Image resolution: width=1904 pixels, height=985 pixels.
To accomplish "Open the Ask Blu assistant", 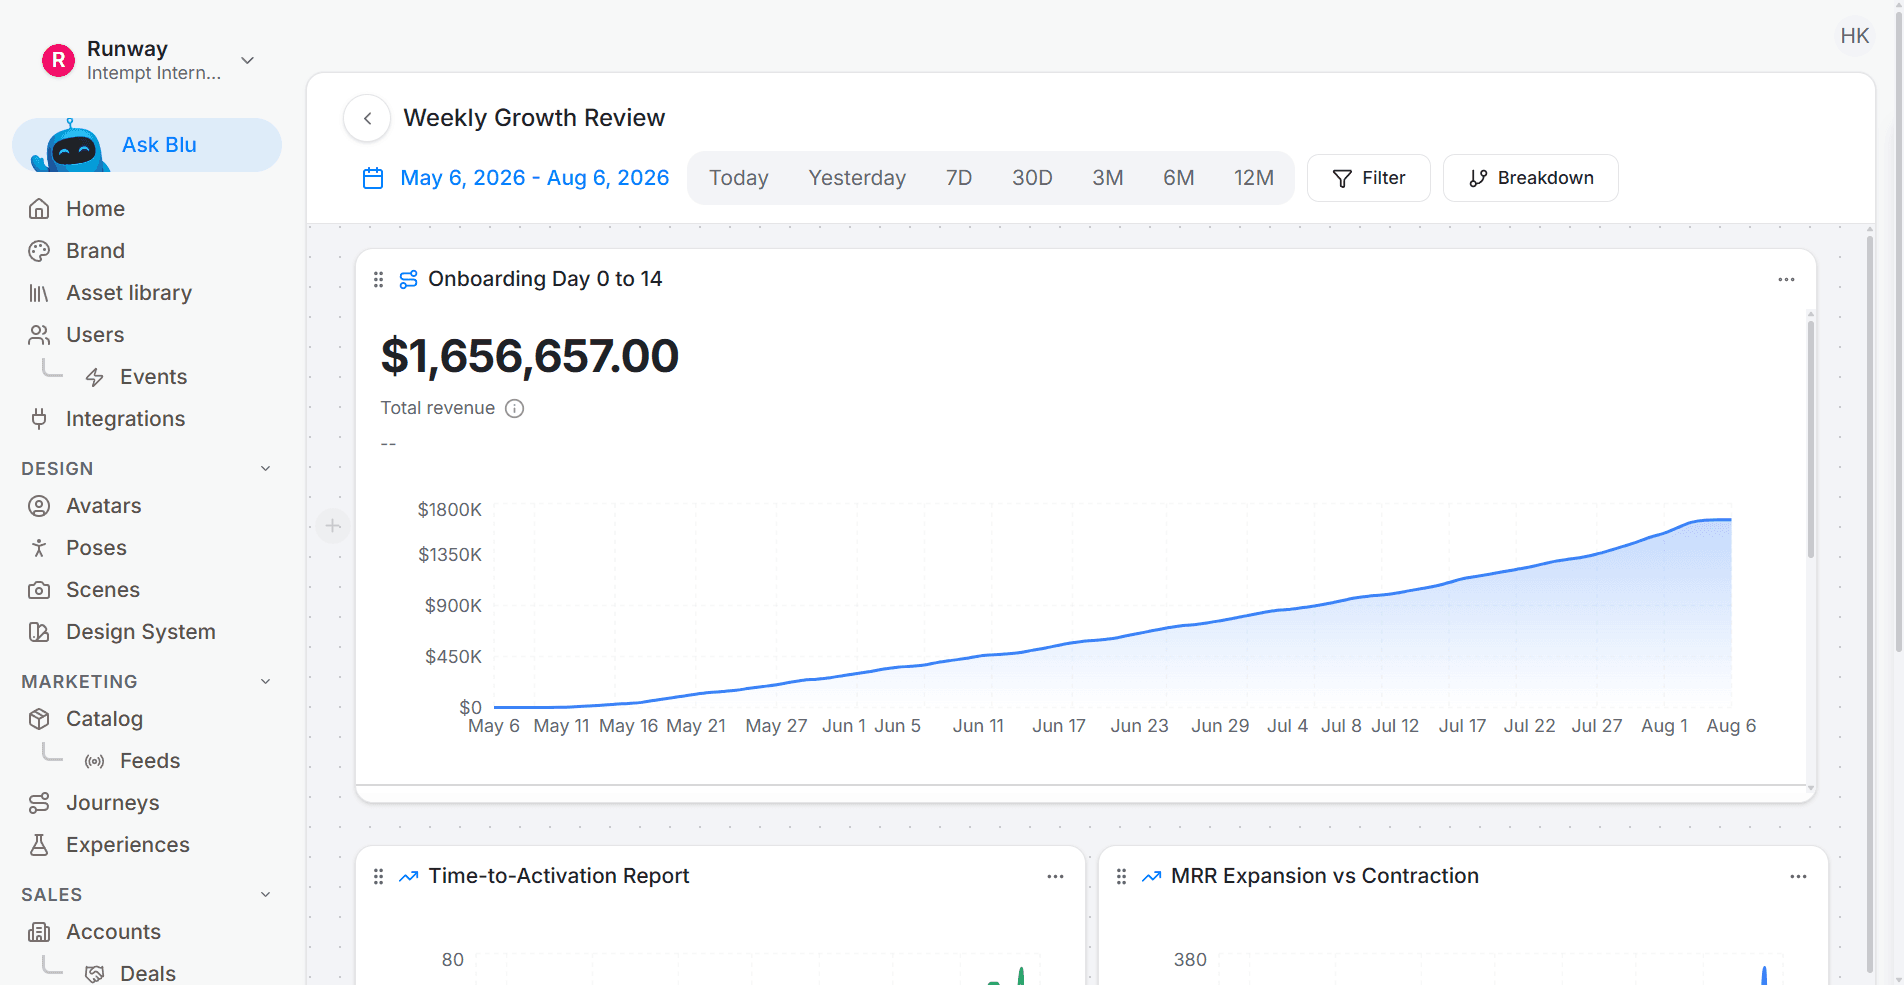I will (x=147, y=145).
